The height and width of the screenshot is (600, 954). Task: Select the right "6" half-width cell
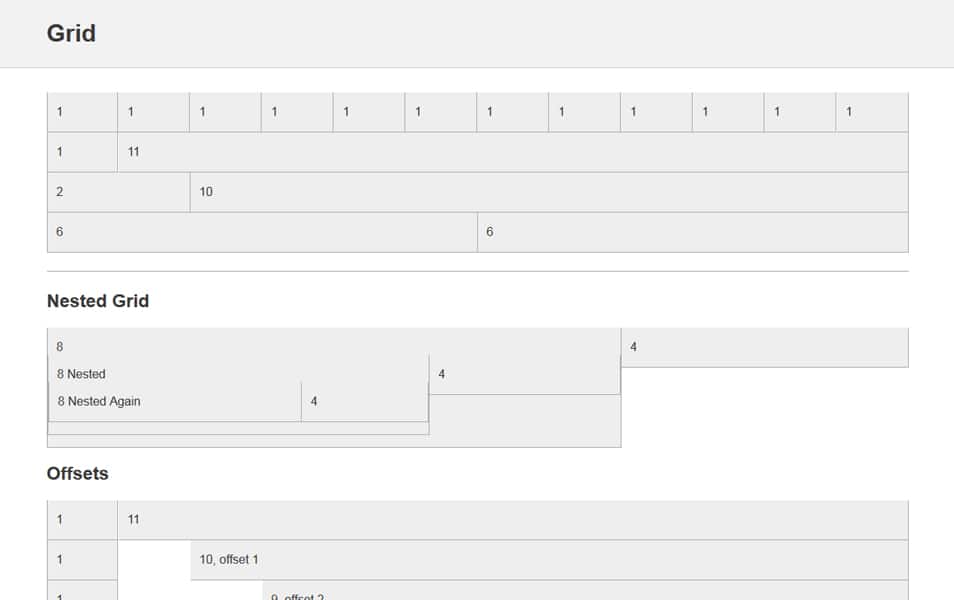[x=692, y=232]
